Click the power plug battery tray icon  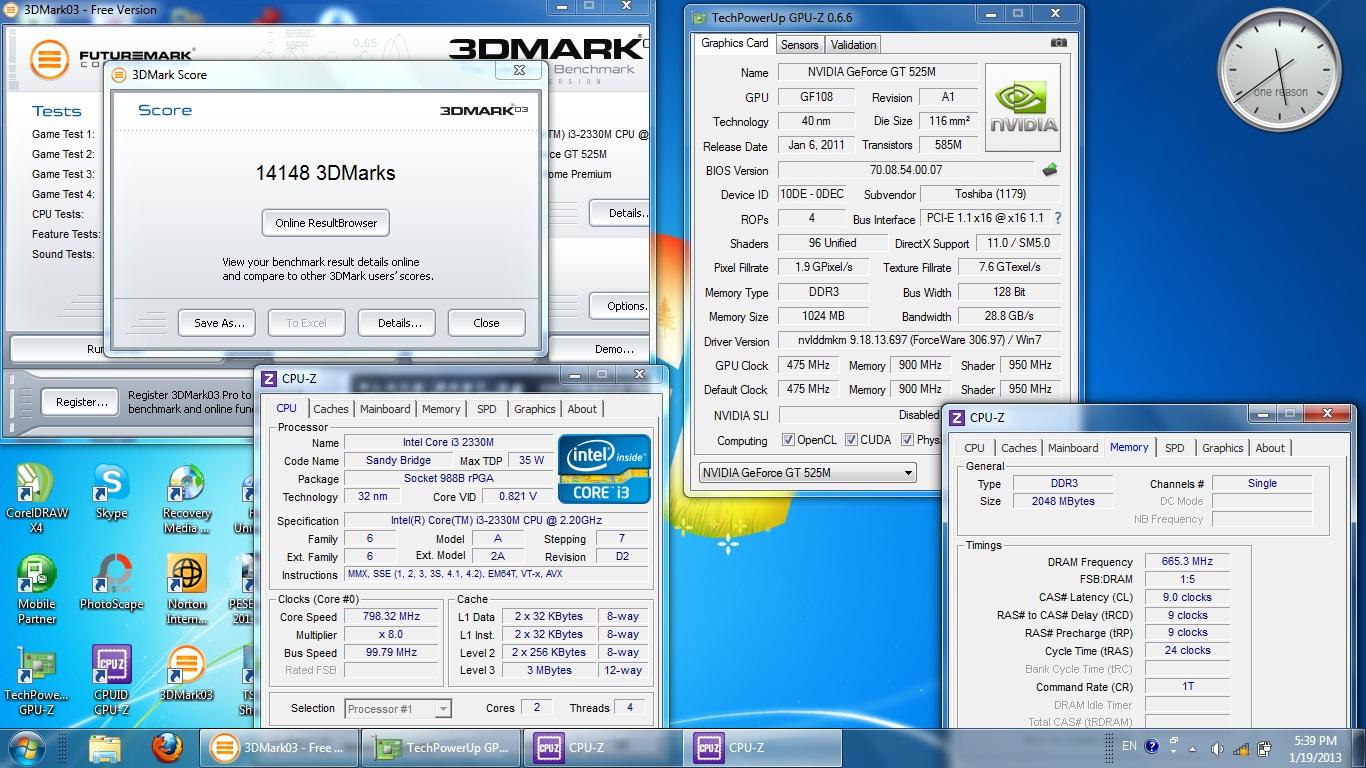1264,748
